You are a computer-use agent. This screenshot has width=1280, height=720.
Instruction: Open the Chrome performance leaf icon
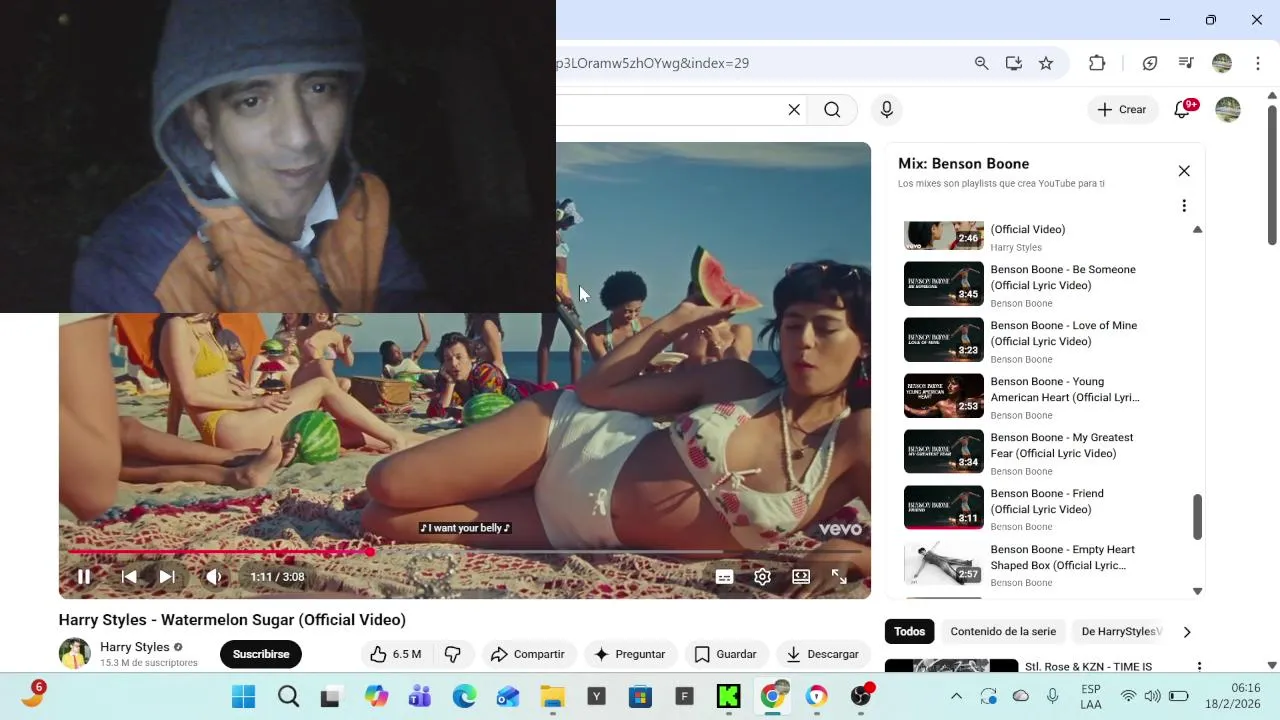click(1150, 63)
